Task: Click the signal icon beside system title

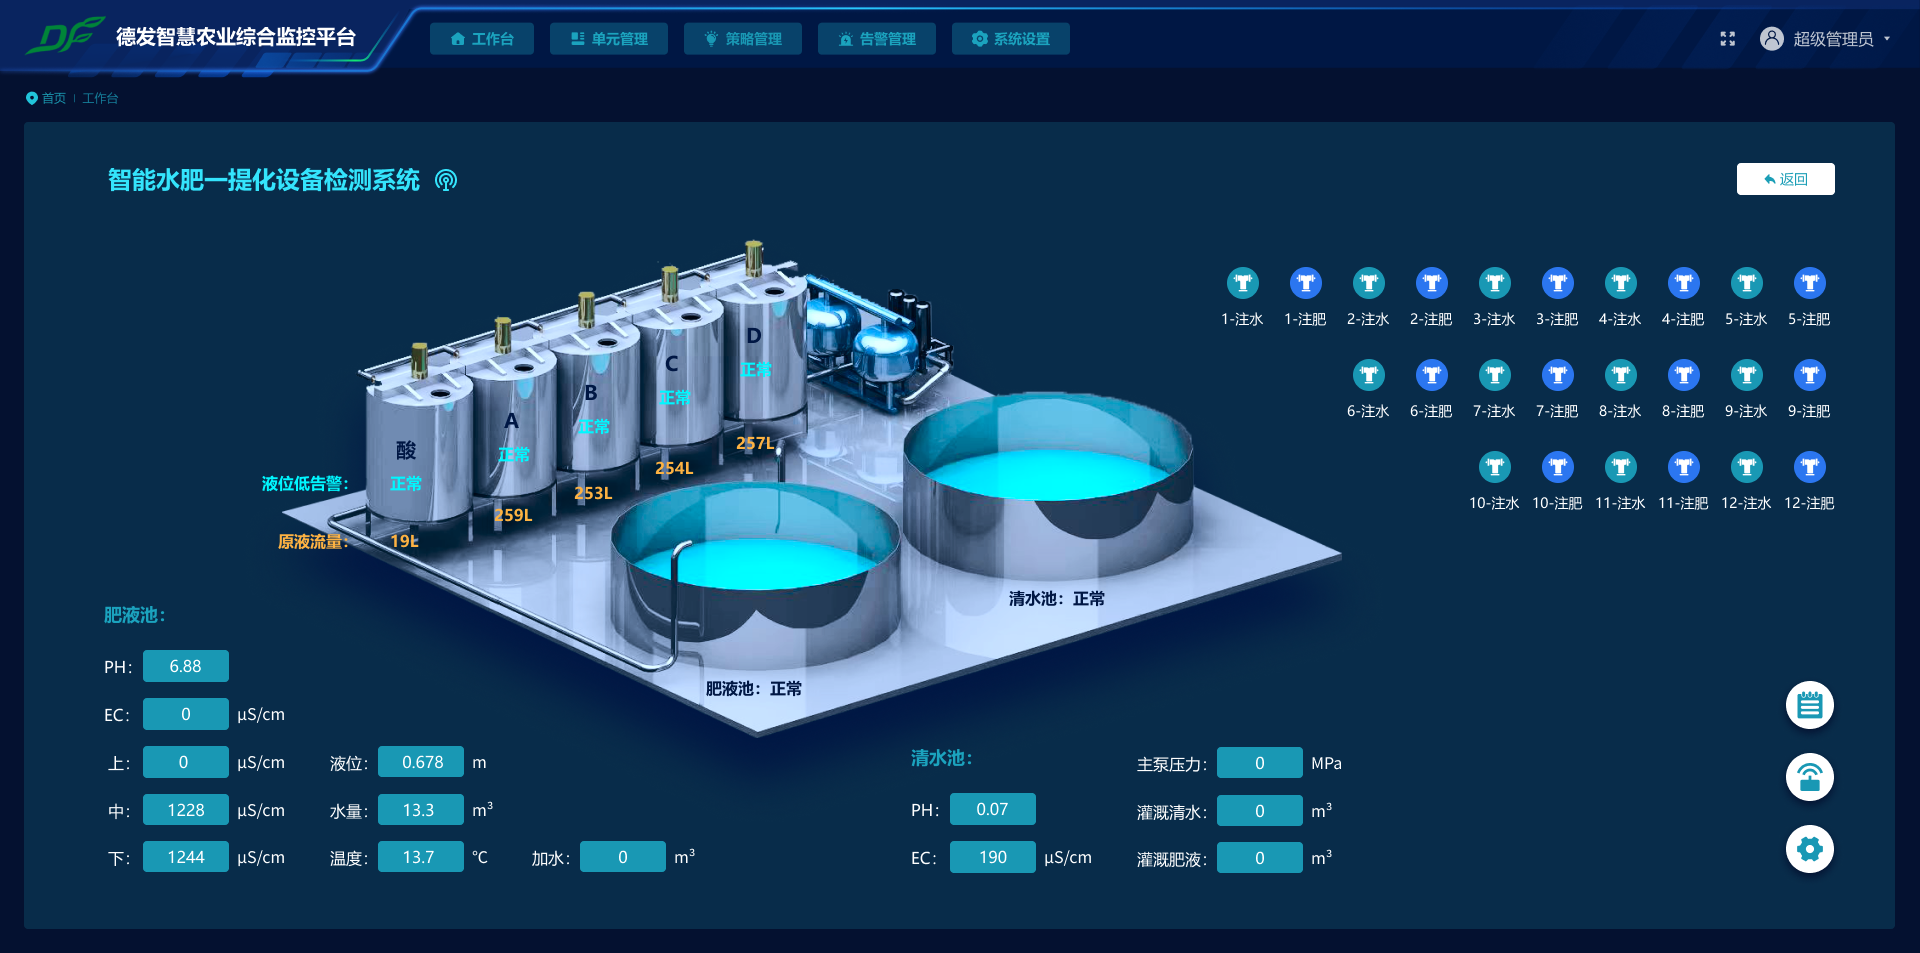Action: [x=446, y=180]
